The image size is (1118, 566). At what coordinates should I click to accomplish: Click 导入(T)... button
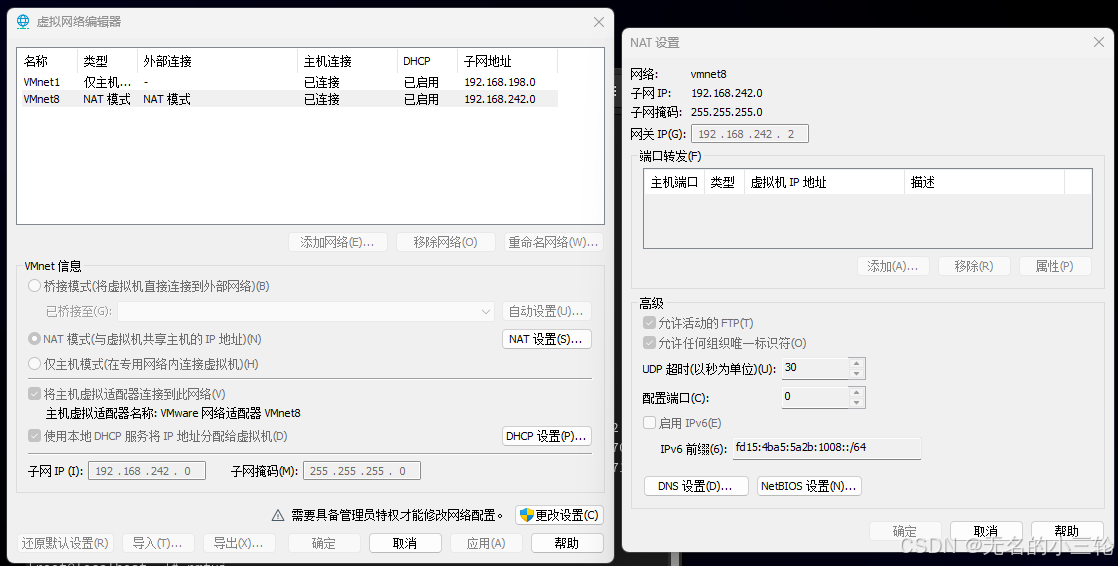[158, 543]
